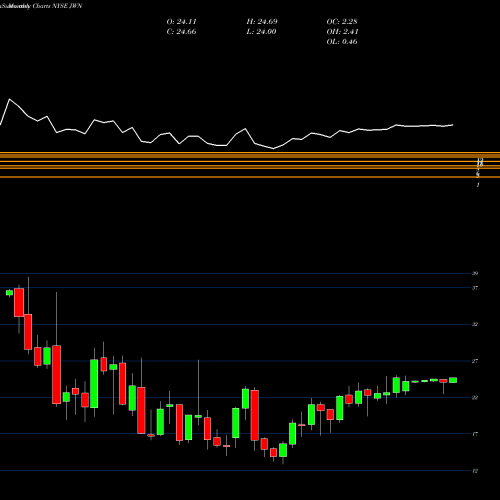This screenshot has width=500, height=500.
Task: Select the high value 'H: 24.69'
Action: click(x=262, y=22)
